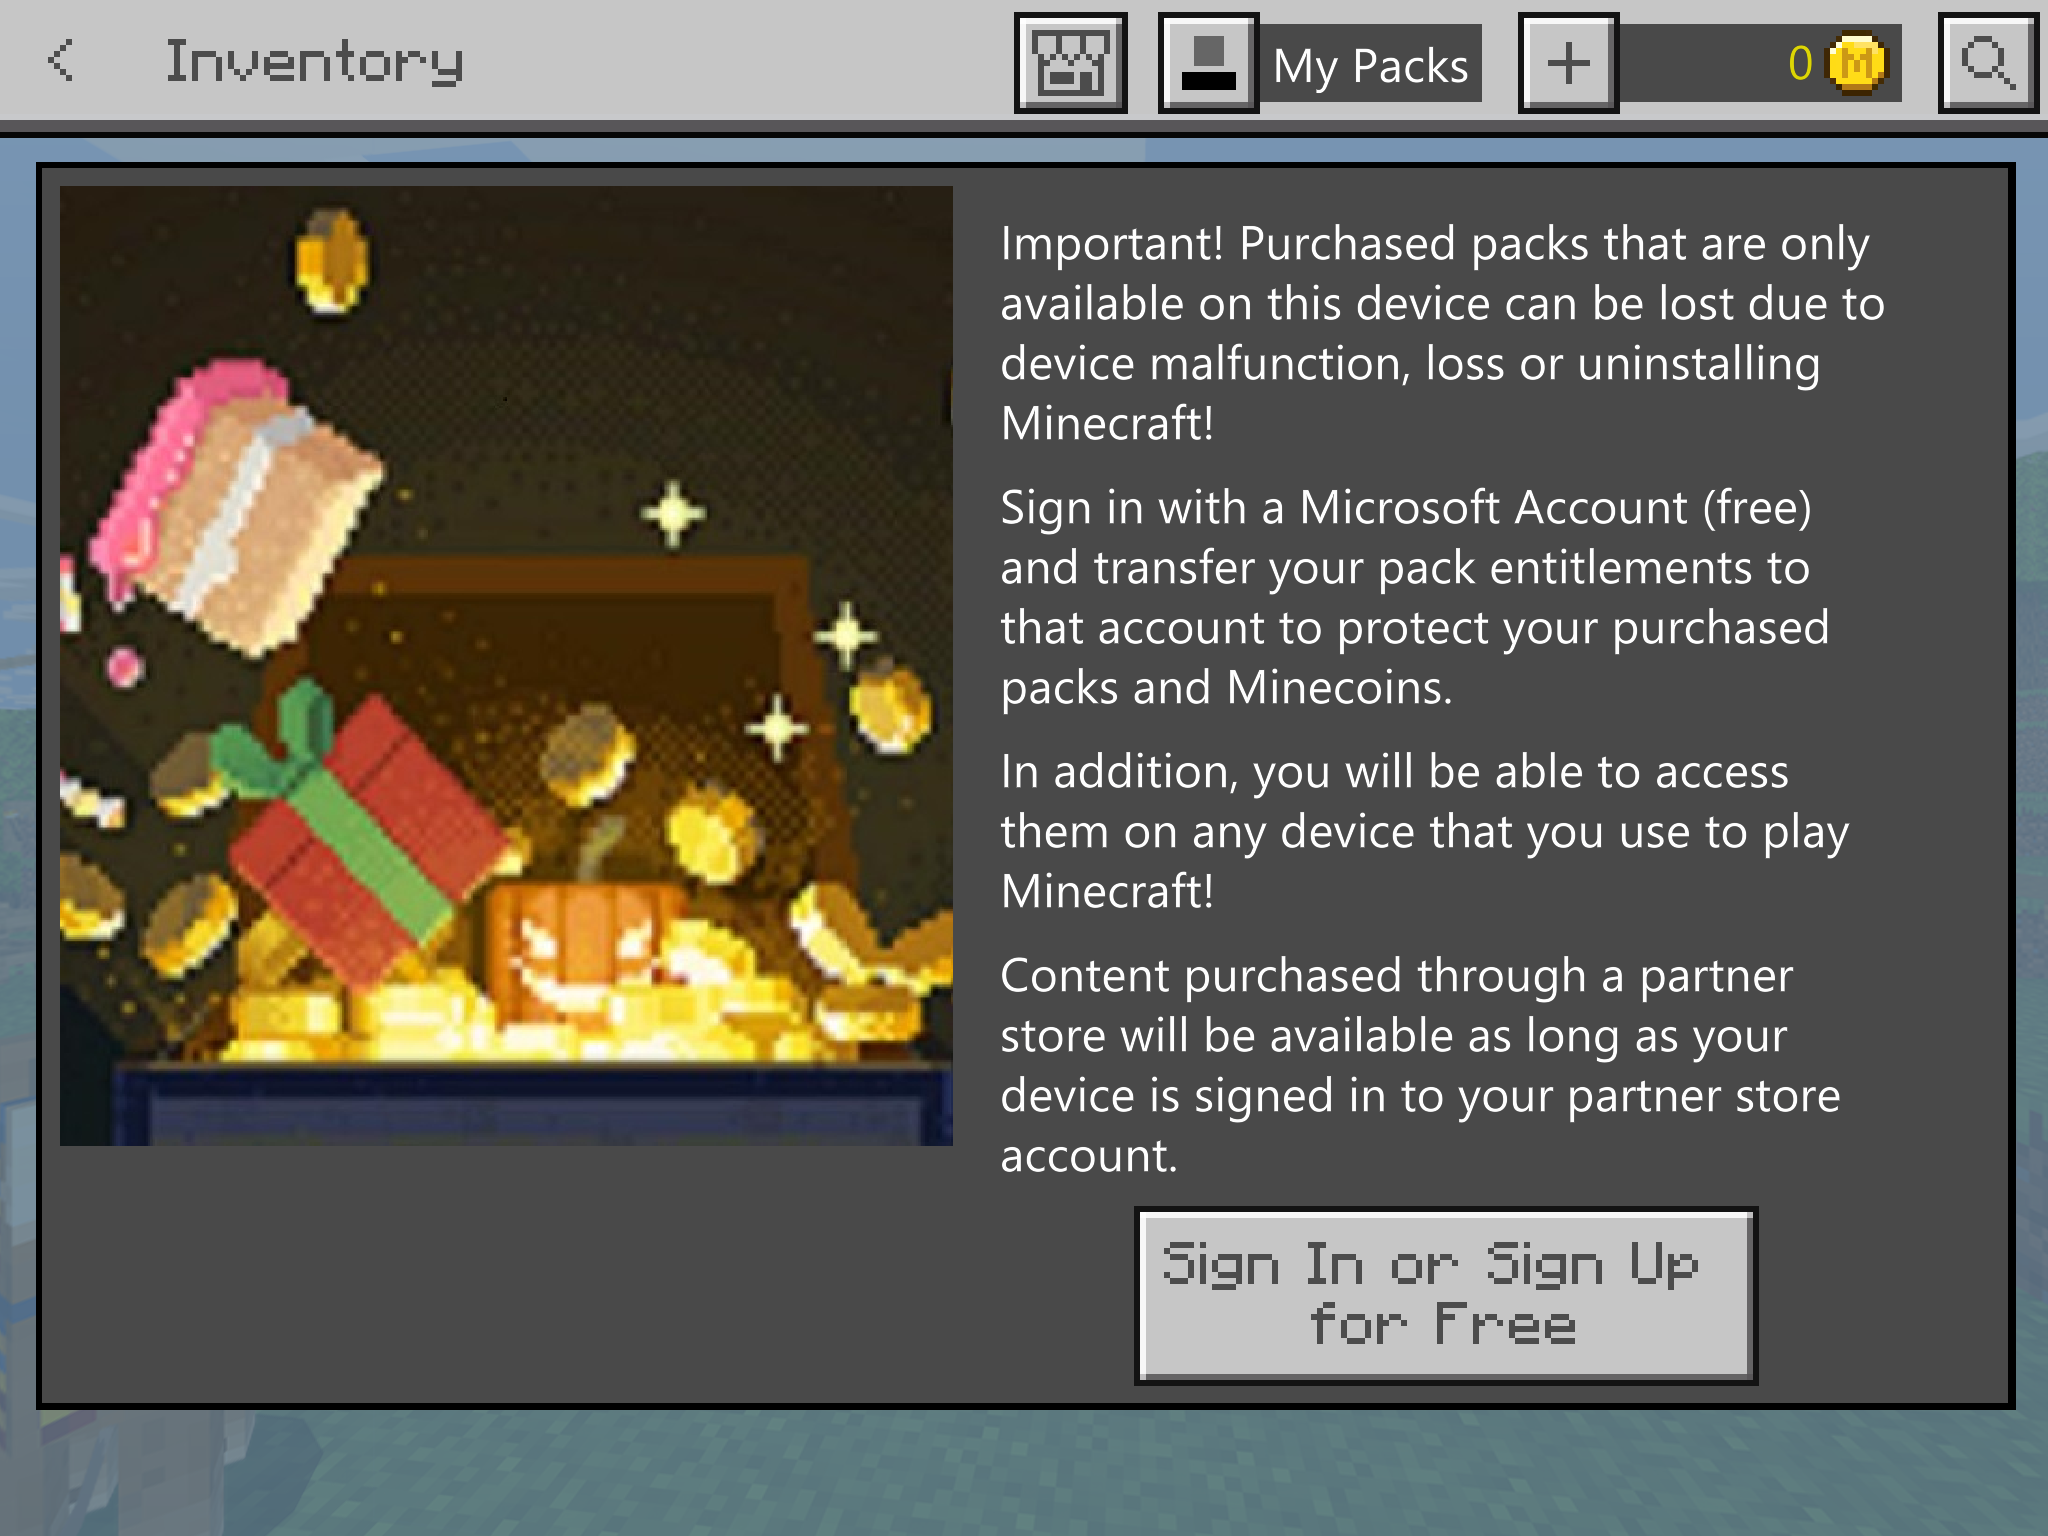Open the Marketplace store icon
This screenshot has width=2048, height=1536.
(1070, 63)
